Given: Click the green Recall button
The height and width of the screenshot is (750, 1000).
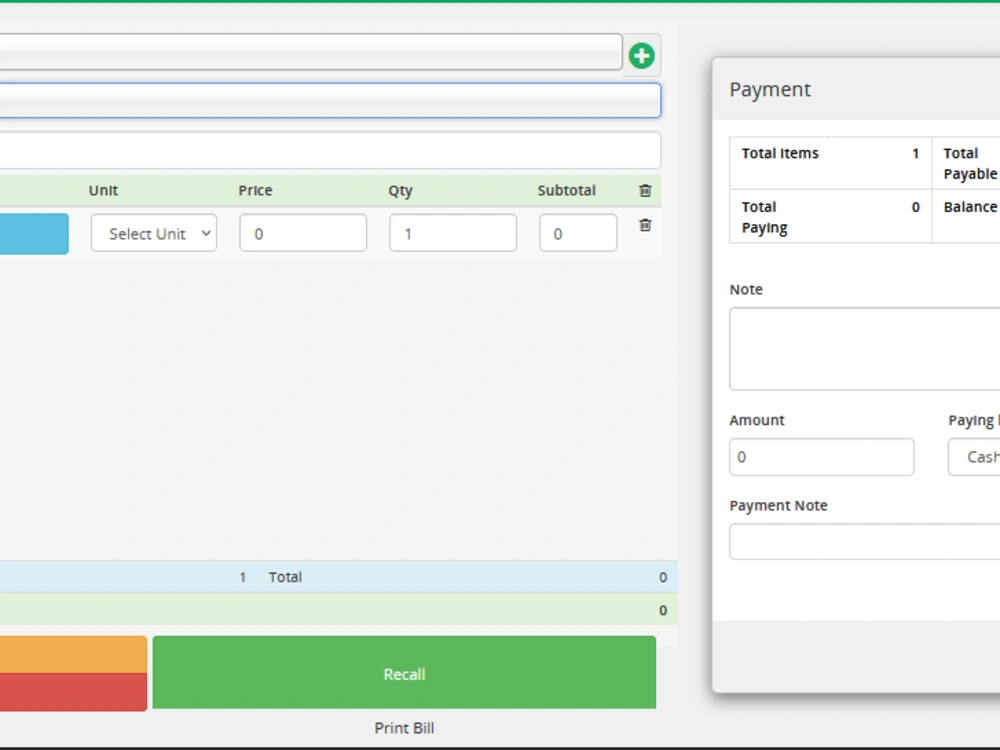Looking at the screenshot, I should tap(404, 672).
